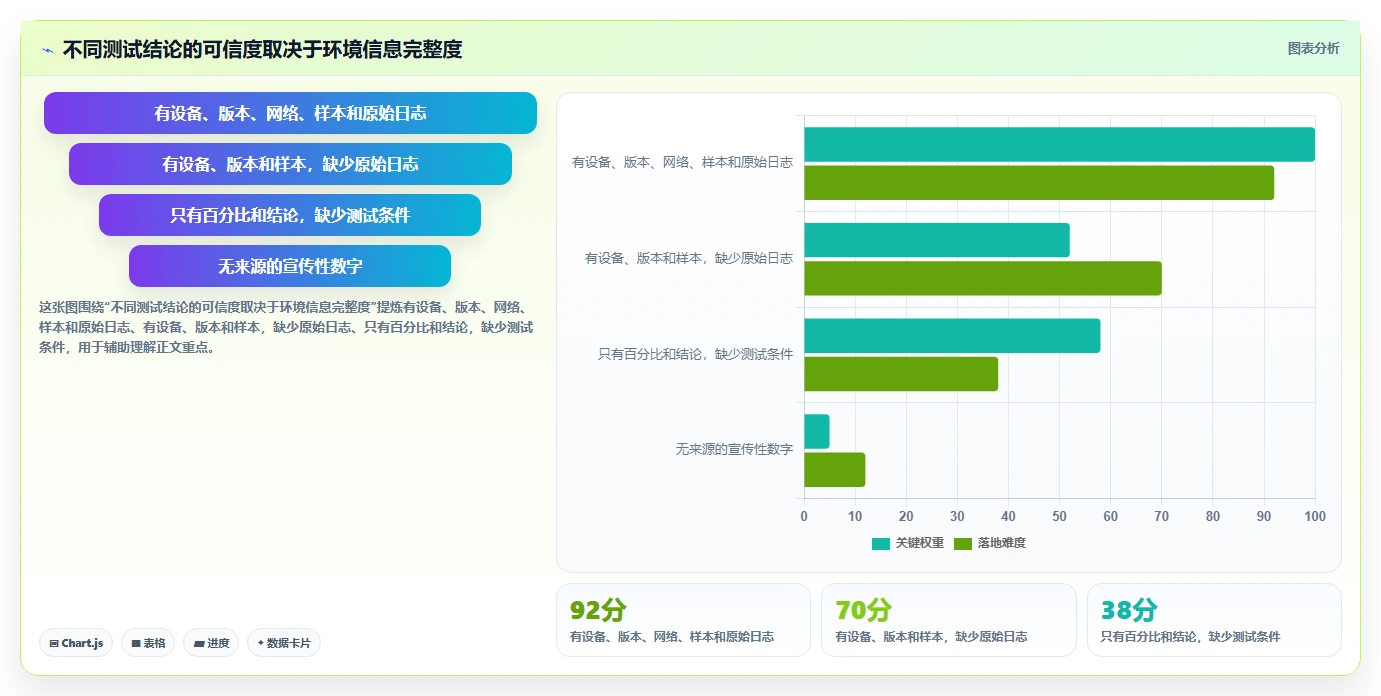
Task: Click the 图表分析 label in header
Action: point(1313,49)
